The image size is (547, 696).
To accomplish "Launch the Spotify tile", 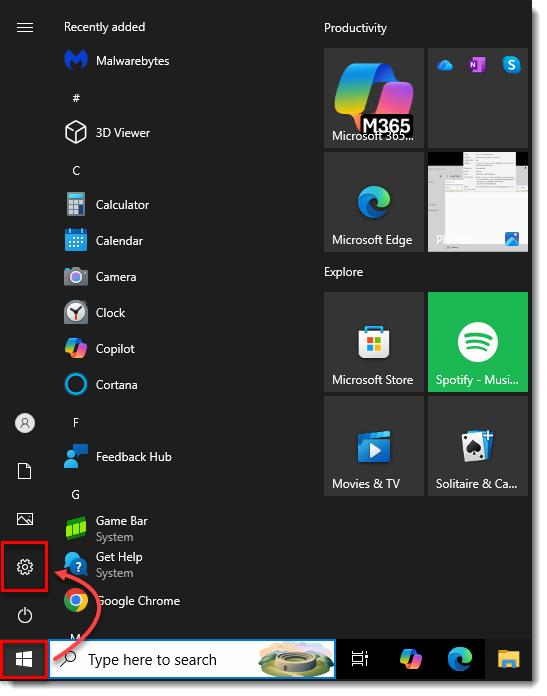I will [x=478, y=342].
